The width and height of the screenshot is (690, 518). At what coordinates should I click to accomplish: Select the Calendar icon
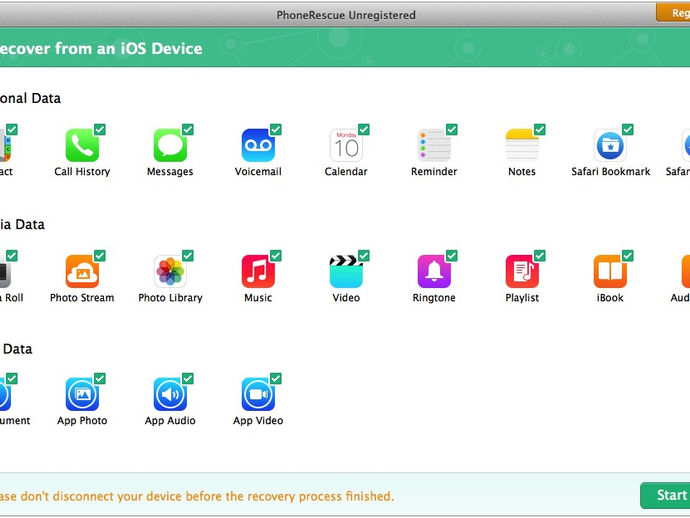[x=346, y=145]
